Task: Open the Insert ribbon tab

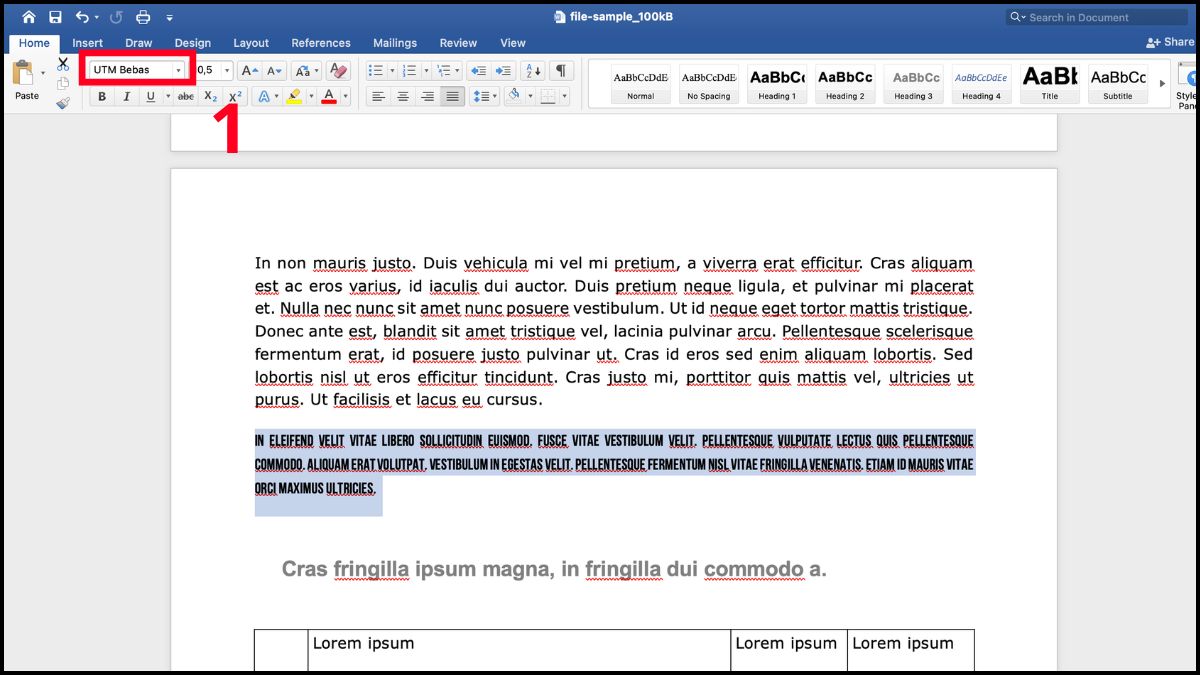Action: [x=88, y=43]
